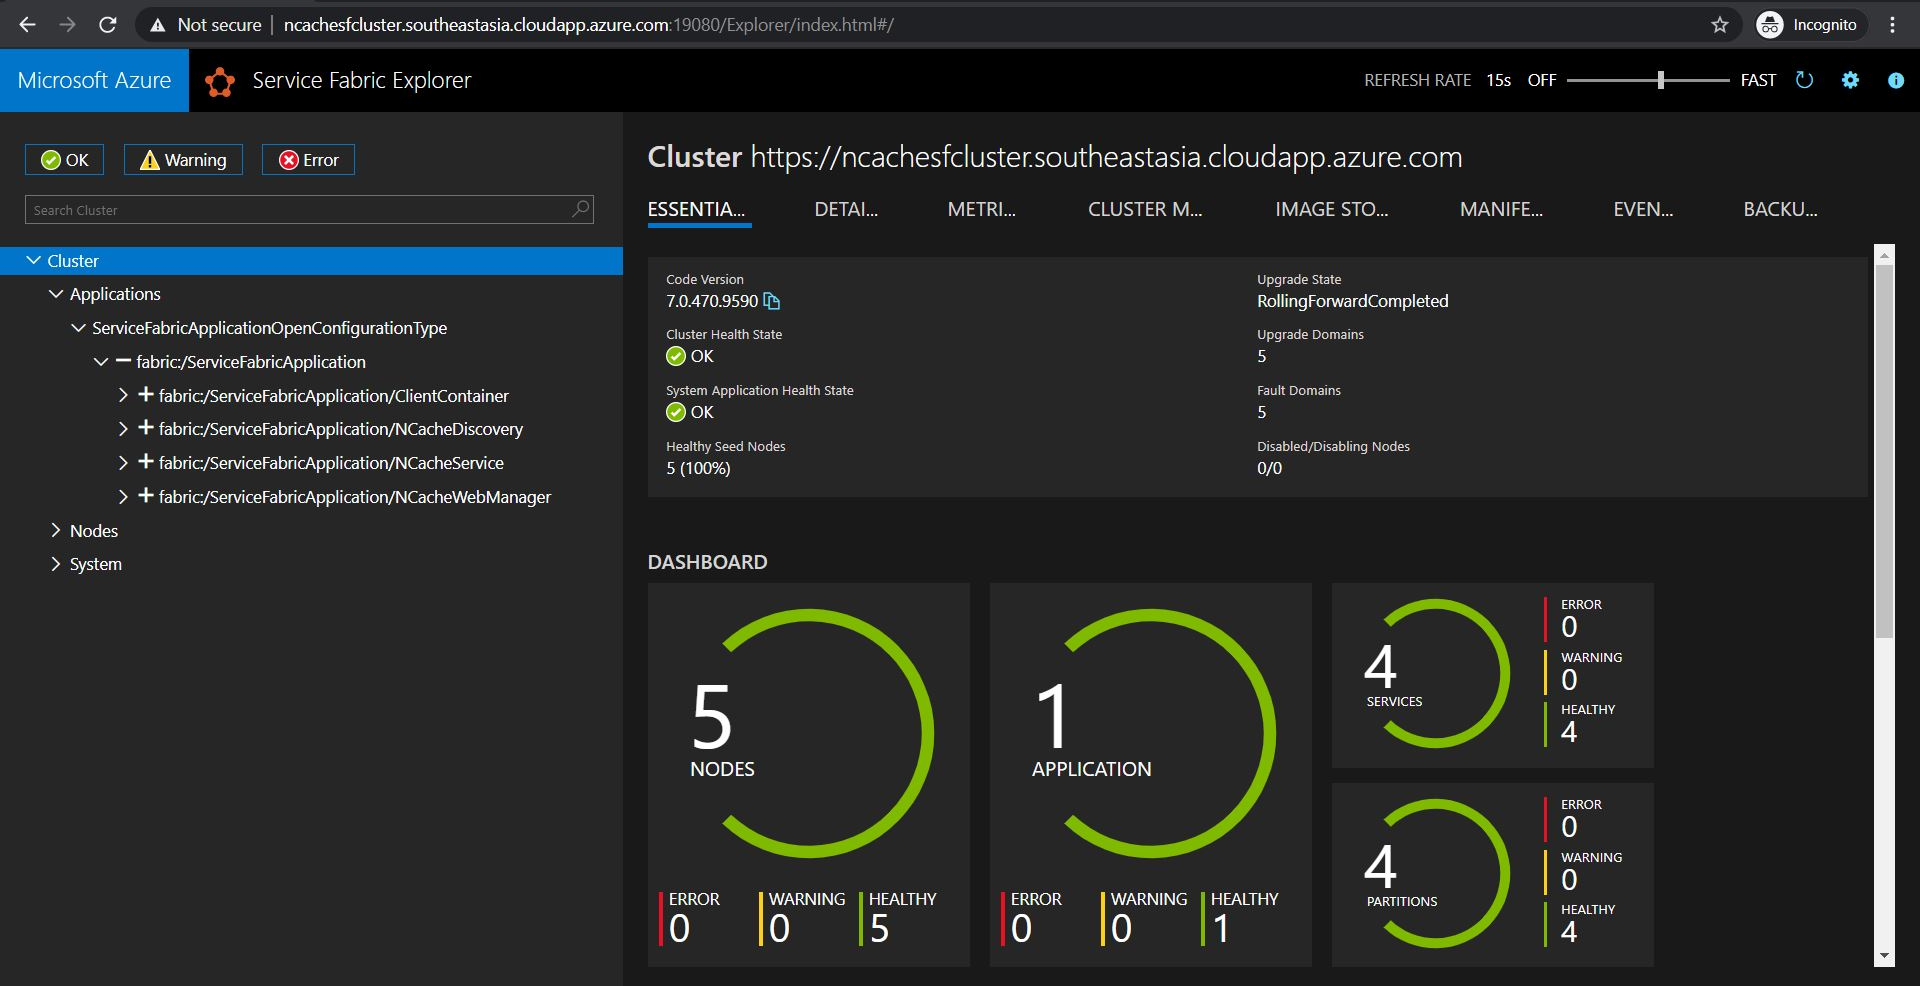Open the Manifest tab
The width and height of the screenshot is (1920, 986).
click(x=1501, y=209)
